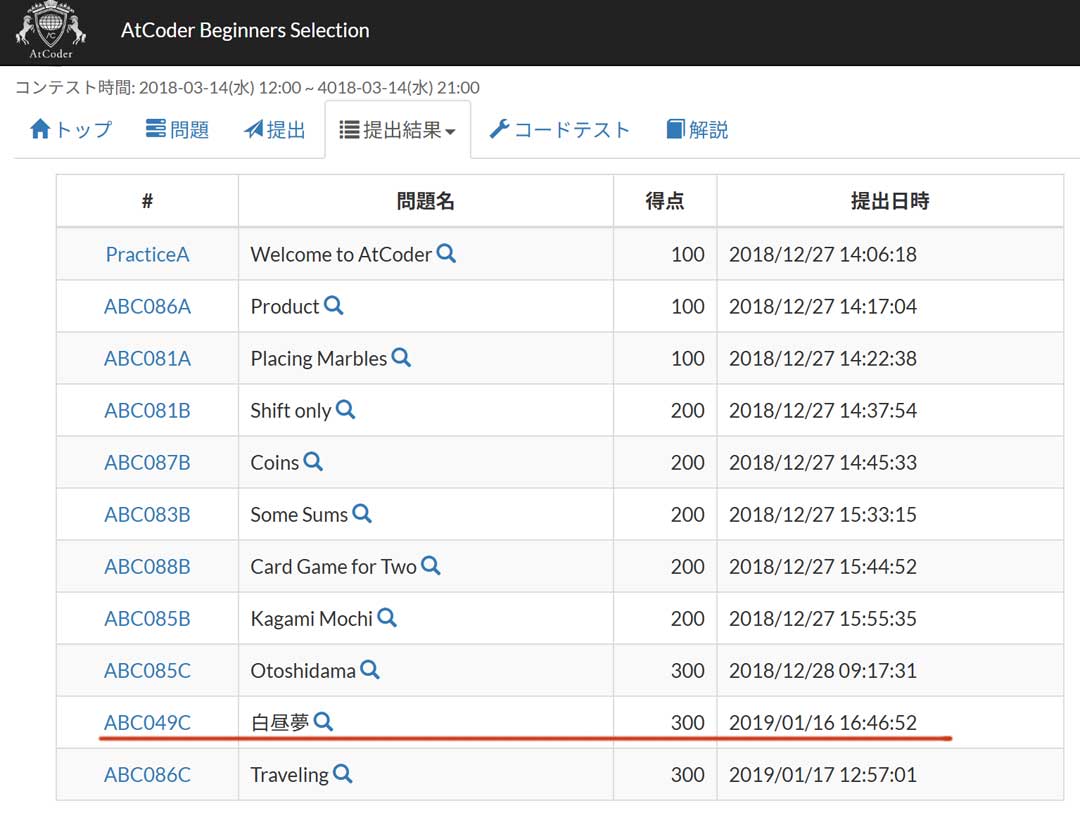Expand the 提出結果 dropdown tab
The width and height of the screenshot is (1080, 815).
point(397,130)
